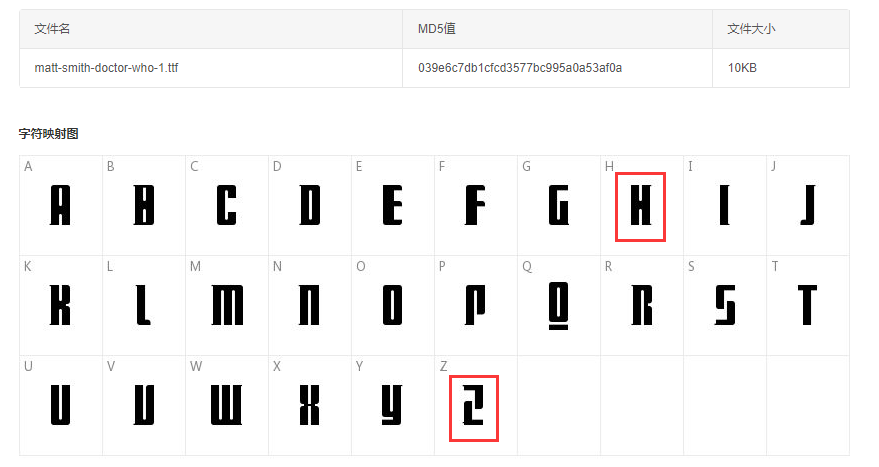Click the 文件名 column header
Image resolution: width=879 pixels, height=467 pixels.
pyautogui.click(x=52, y=29)
